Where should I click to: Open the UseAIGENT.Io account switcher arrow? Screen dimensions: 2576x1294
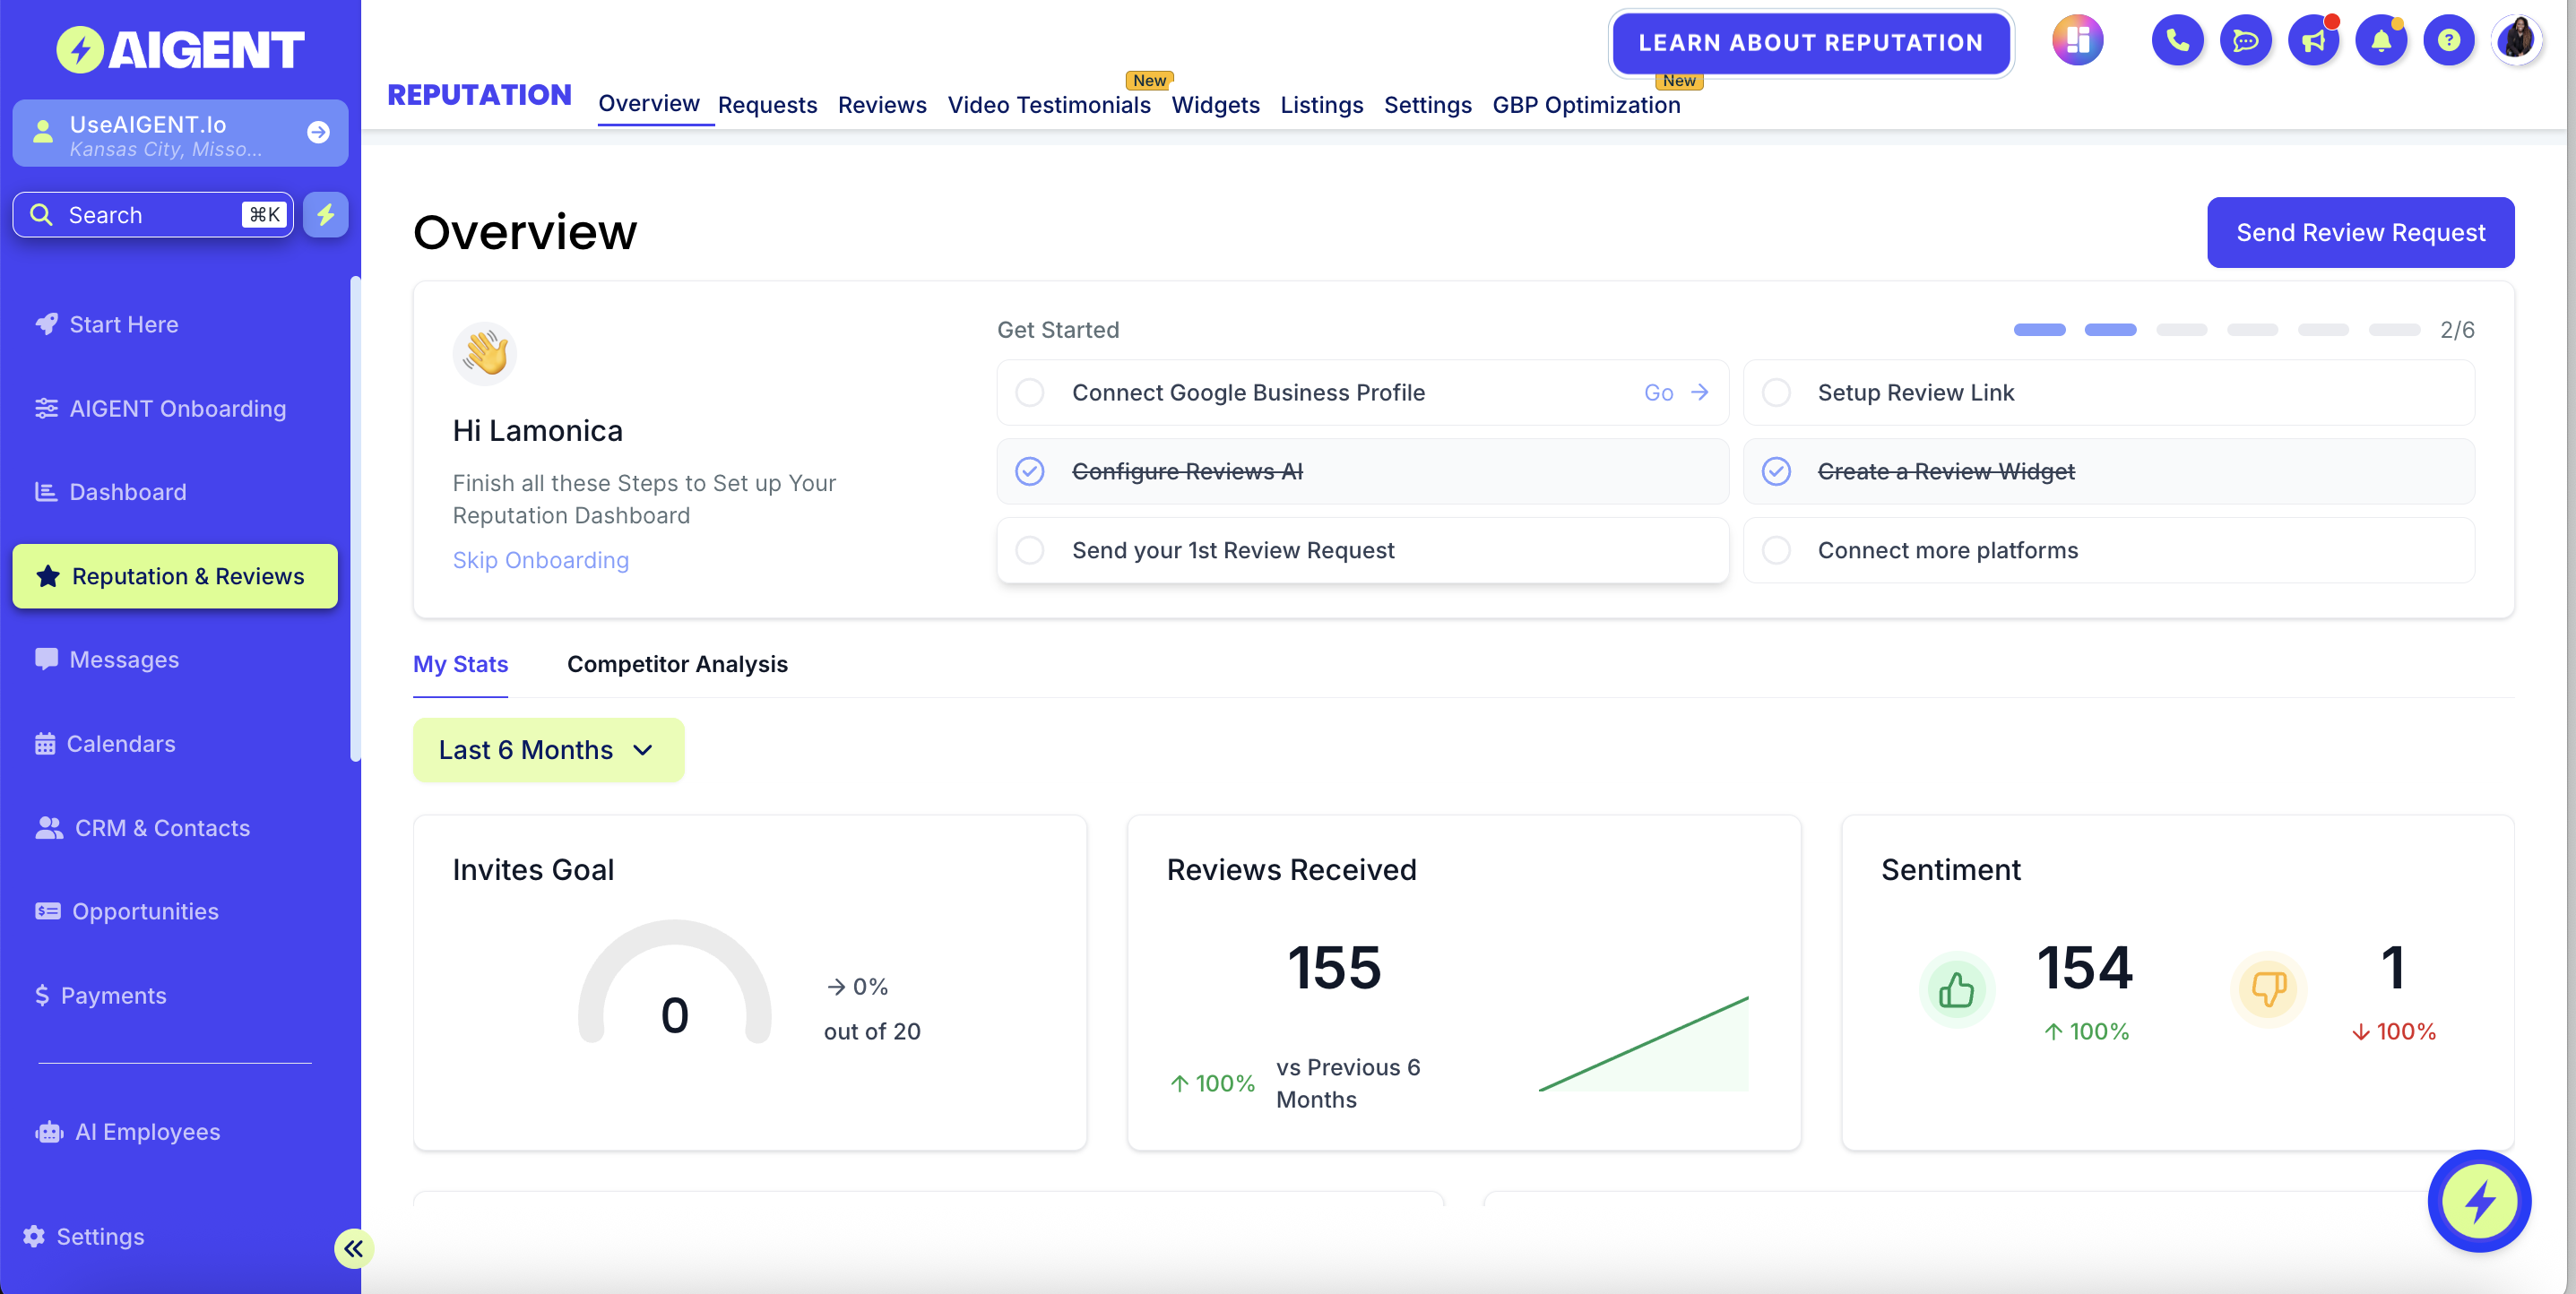click(318, 132)
